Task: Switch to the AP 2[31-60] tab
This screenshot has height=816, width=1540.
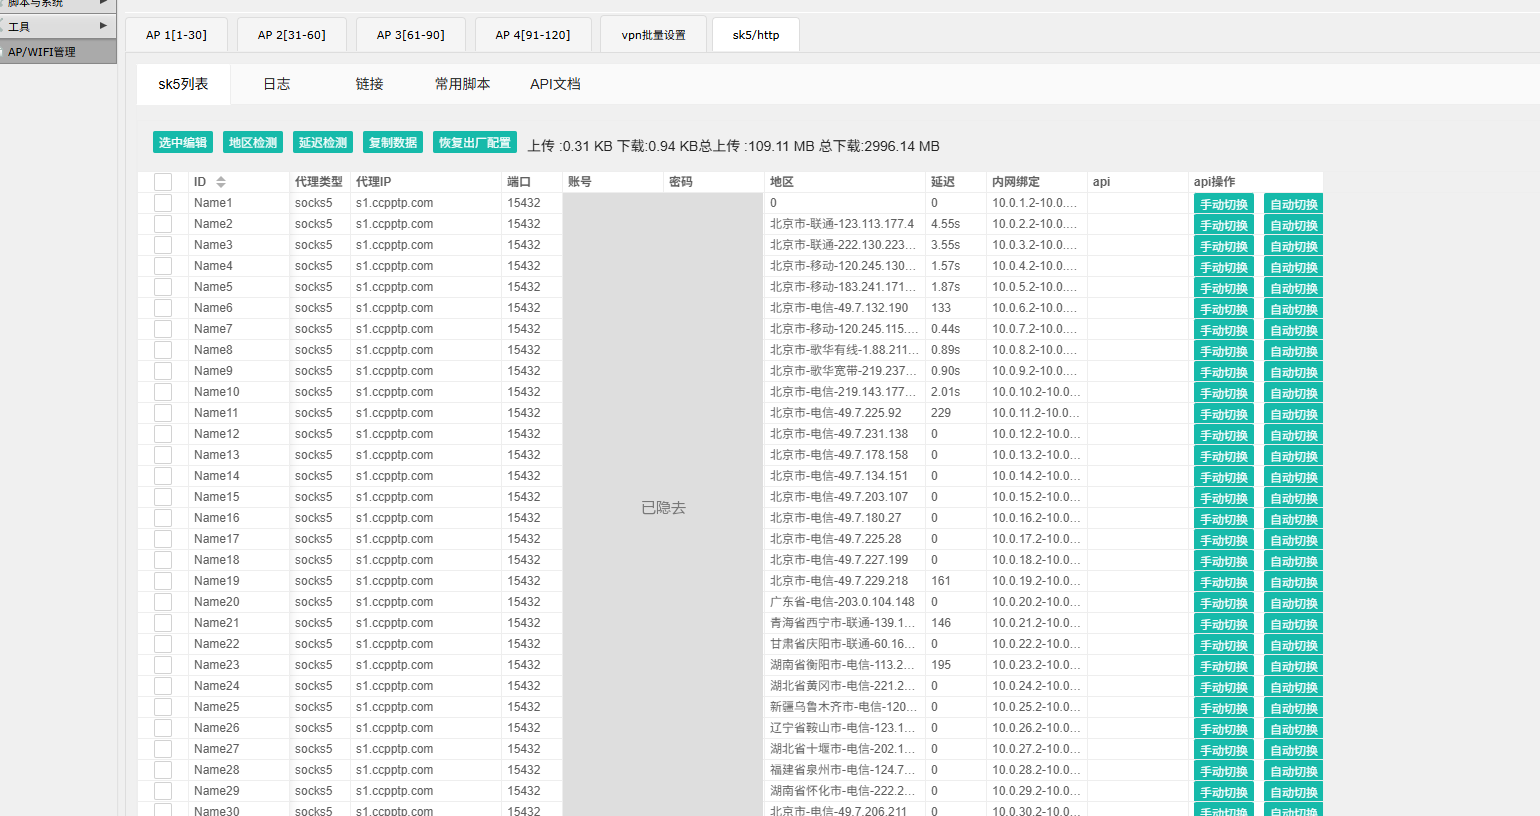Action: click(292, 35)
